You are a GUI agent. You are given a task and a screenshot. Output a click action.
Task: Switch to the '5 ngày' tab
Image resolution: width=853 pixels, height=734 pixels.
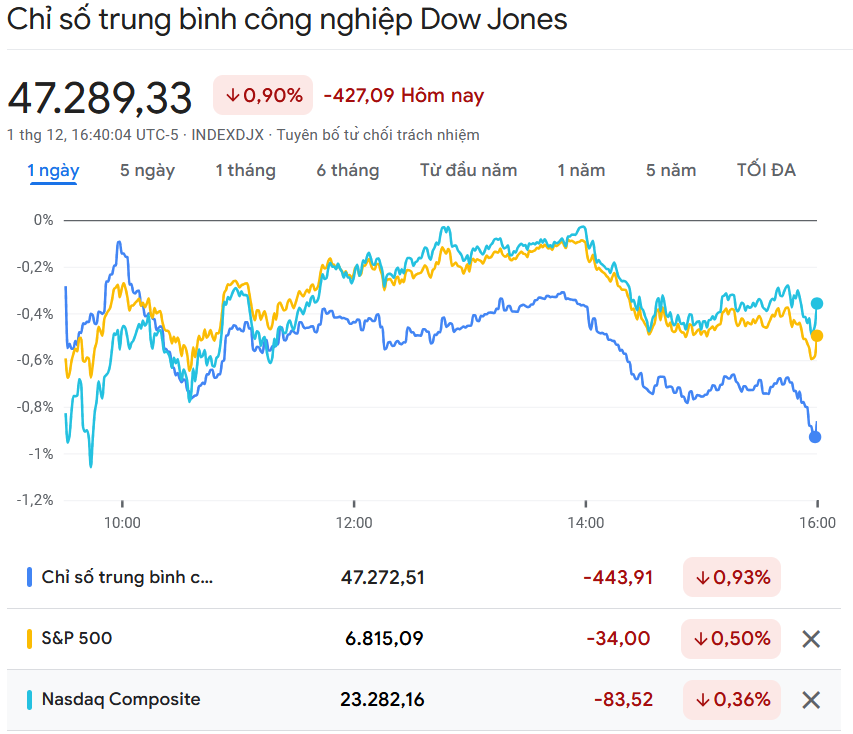[x=147, y=170]
